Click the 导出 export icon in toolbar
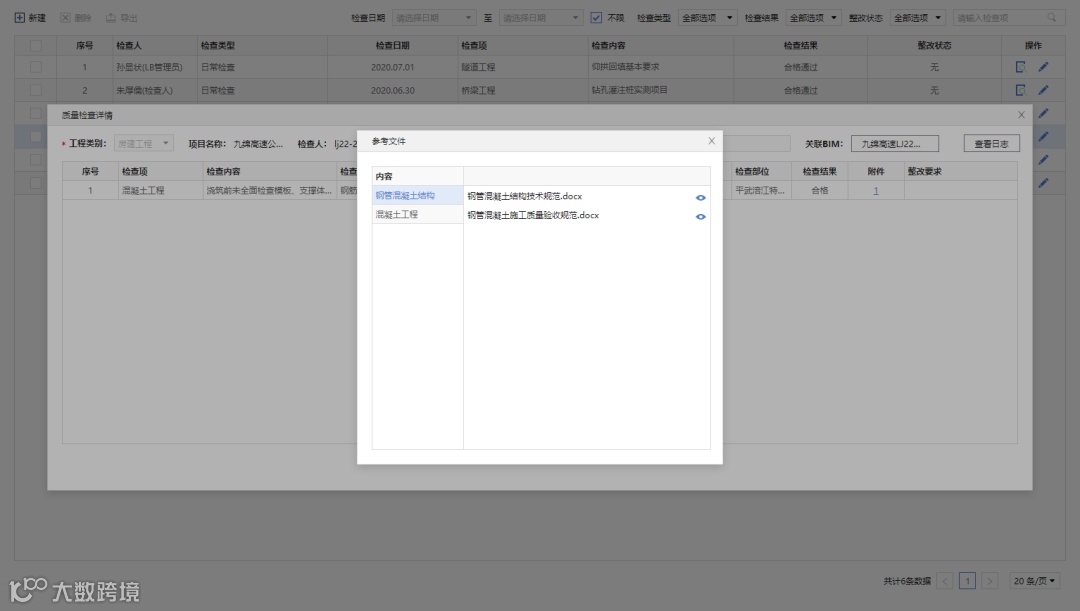Viewport: 1080px width, 611px height. point(111,18)
